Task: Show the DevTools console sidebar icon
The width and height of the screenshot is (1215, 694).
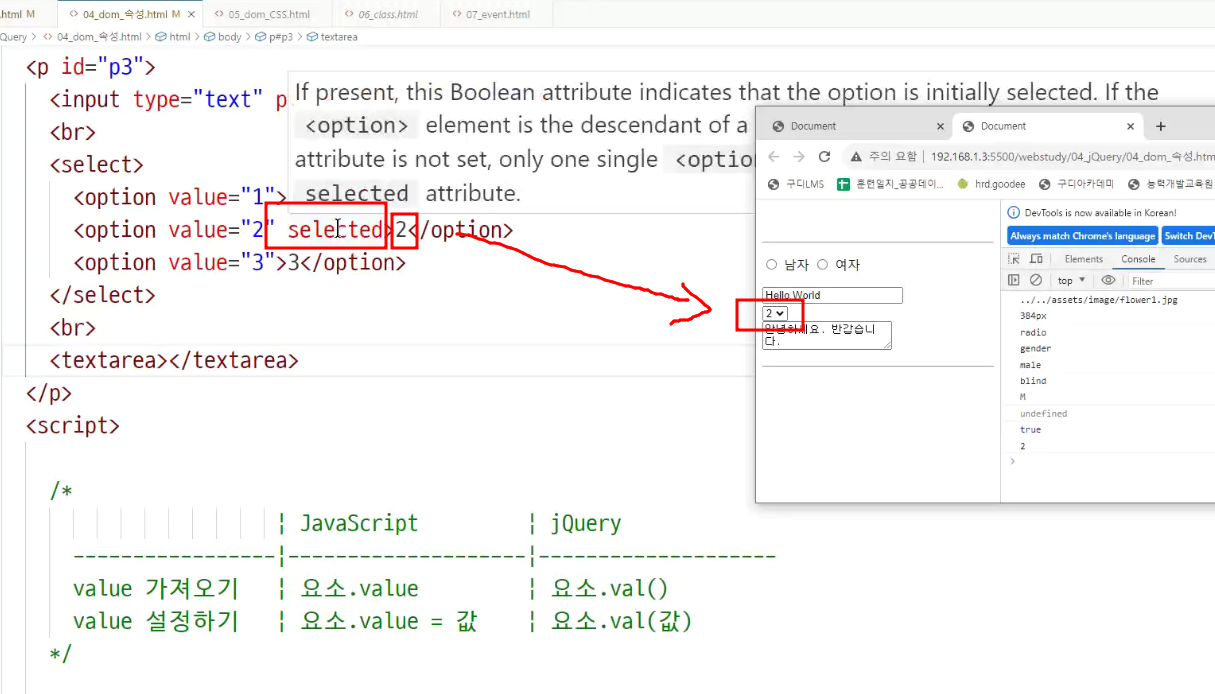Action: (1014, 281)
